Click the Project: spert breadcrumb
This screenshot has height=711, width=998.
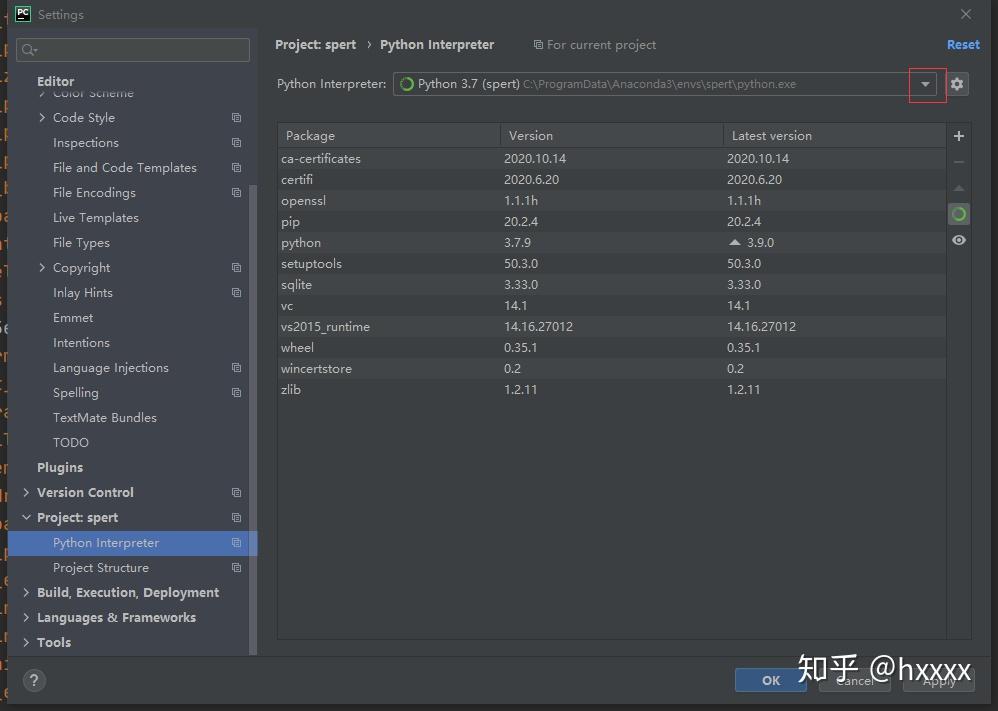(315, 44)
